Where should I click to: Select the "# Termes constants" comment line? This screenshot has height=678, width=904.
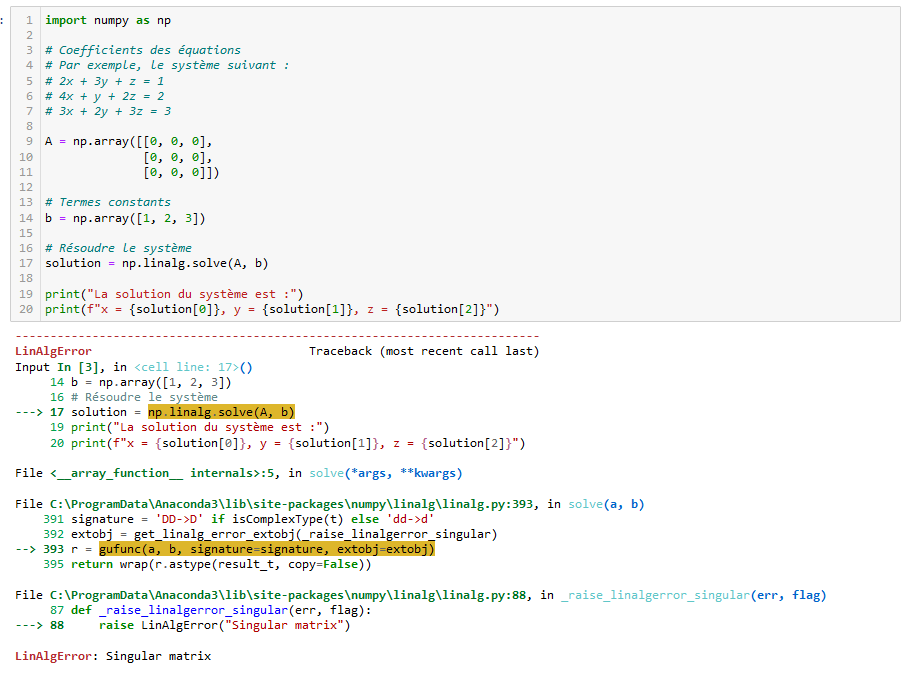pyautogui.click(x=107, y=202)
